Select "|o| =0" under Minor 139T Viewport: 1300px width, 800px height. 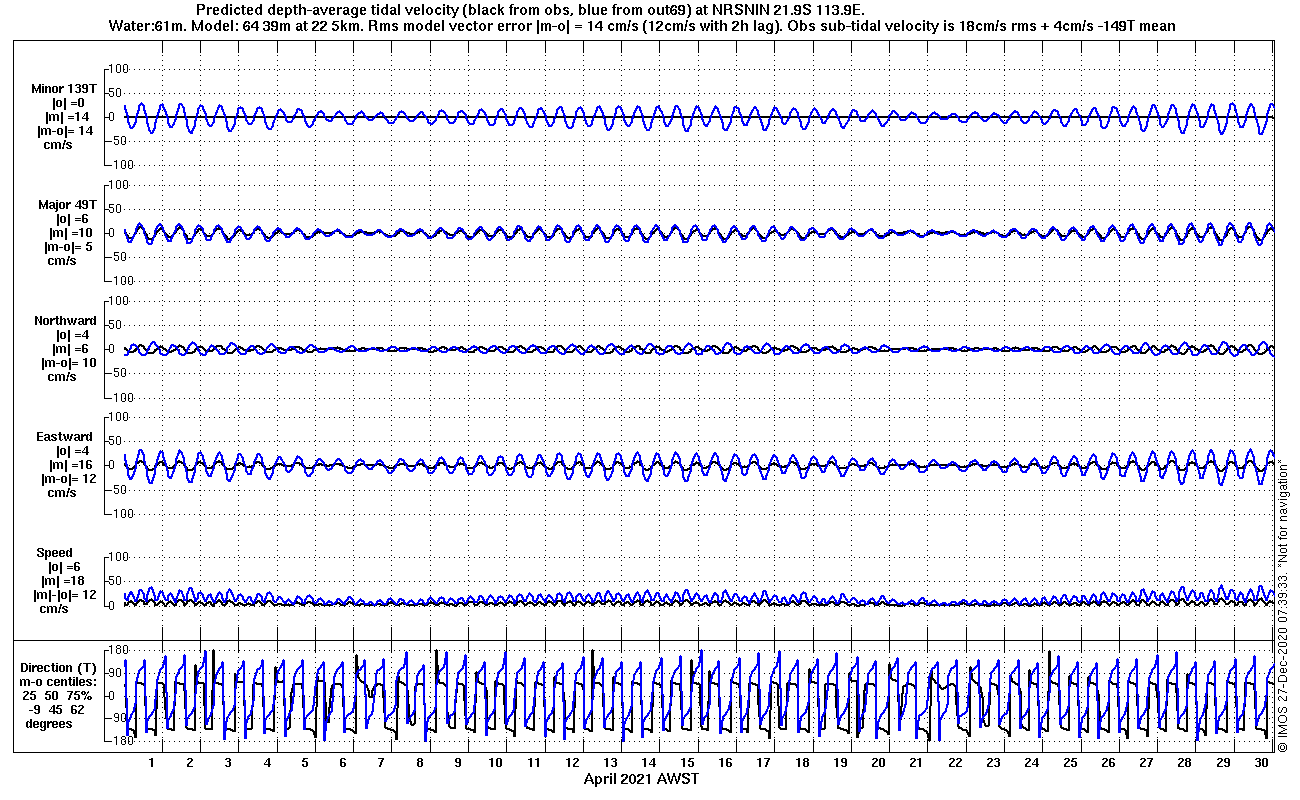[70, 103]
